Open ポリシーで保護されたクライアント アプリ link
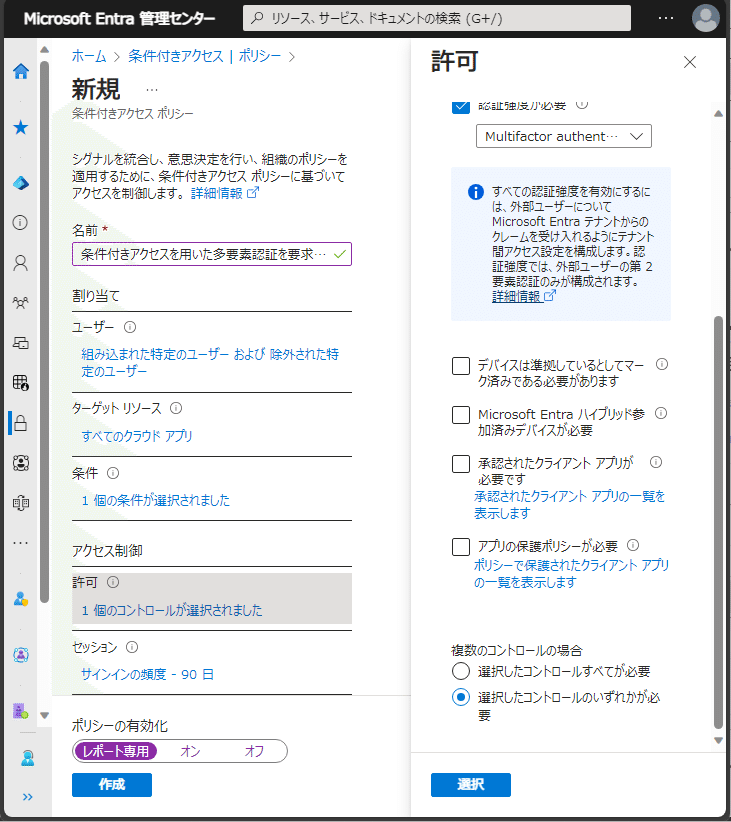Viewport: 731px width, 822px height. click(x=571, y=574)
